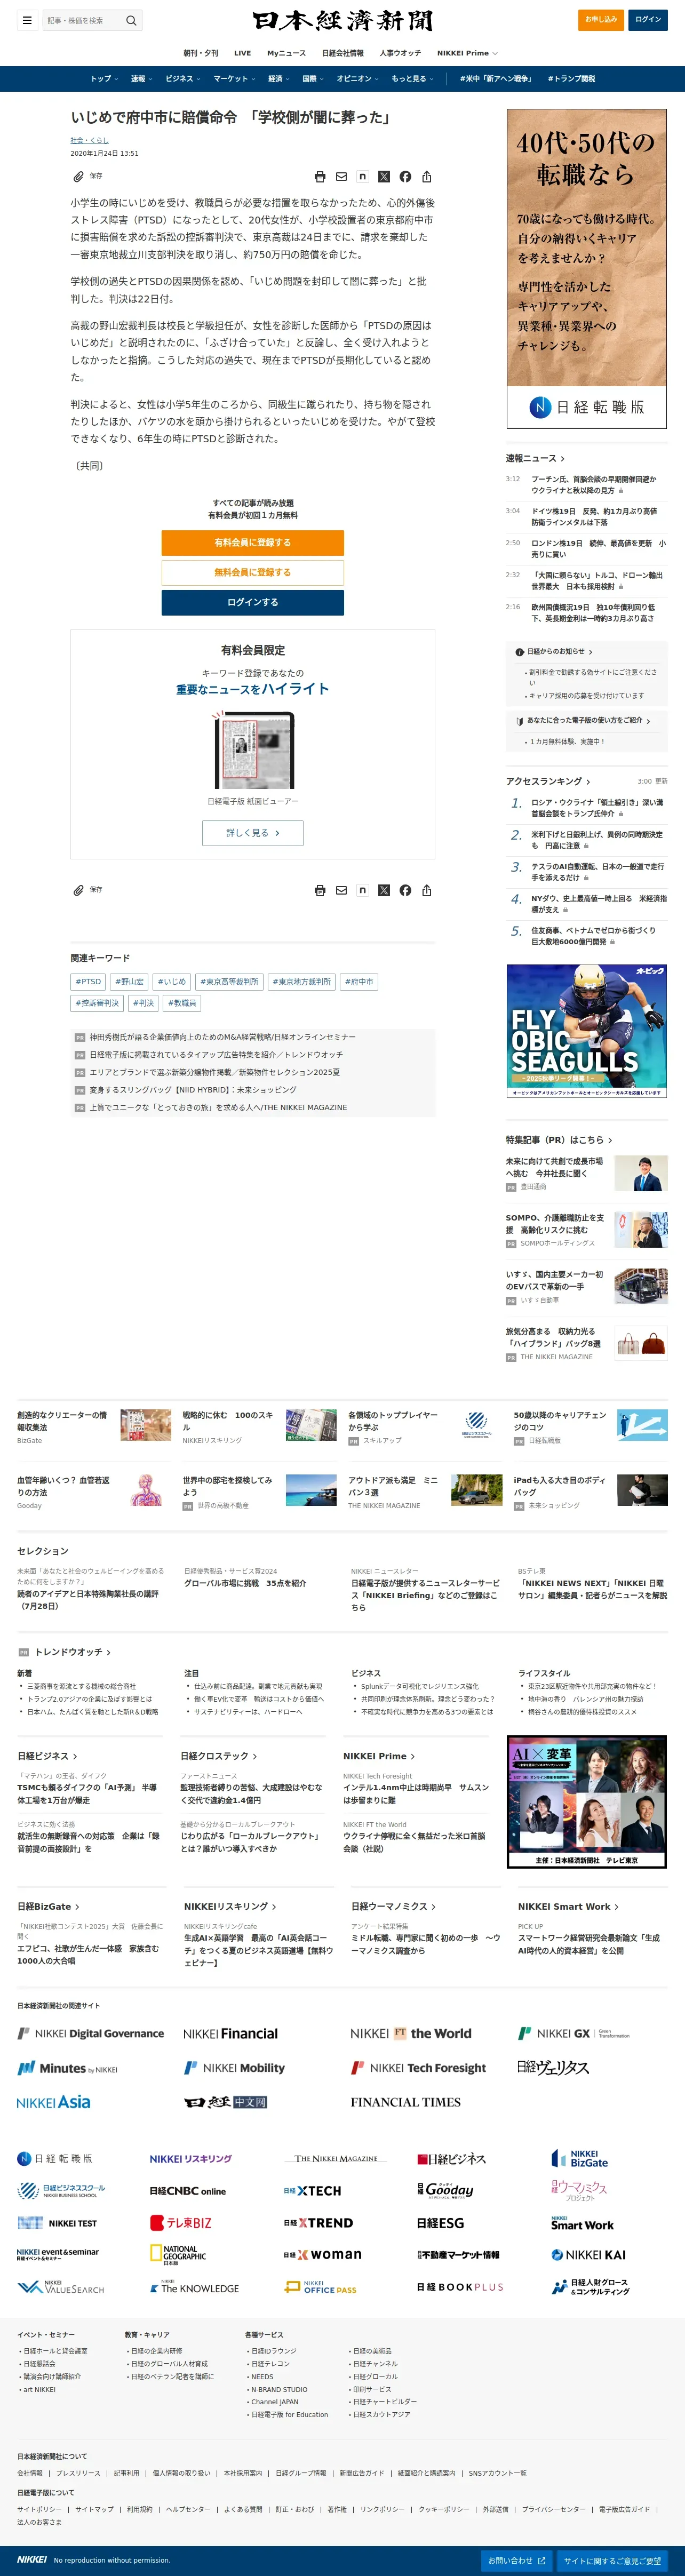
Task: Share on Facebook via top icon
Action: pos(405,177)
